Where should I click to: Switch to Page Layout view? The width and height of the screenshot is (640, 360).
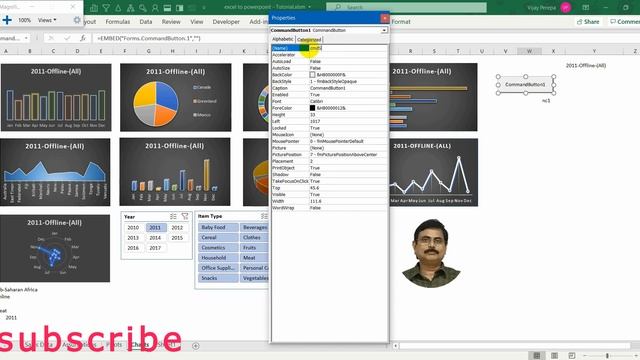click(554, 356)
